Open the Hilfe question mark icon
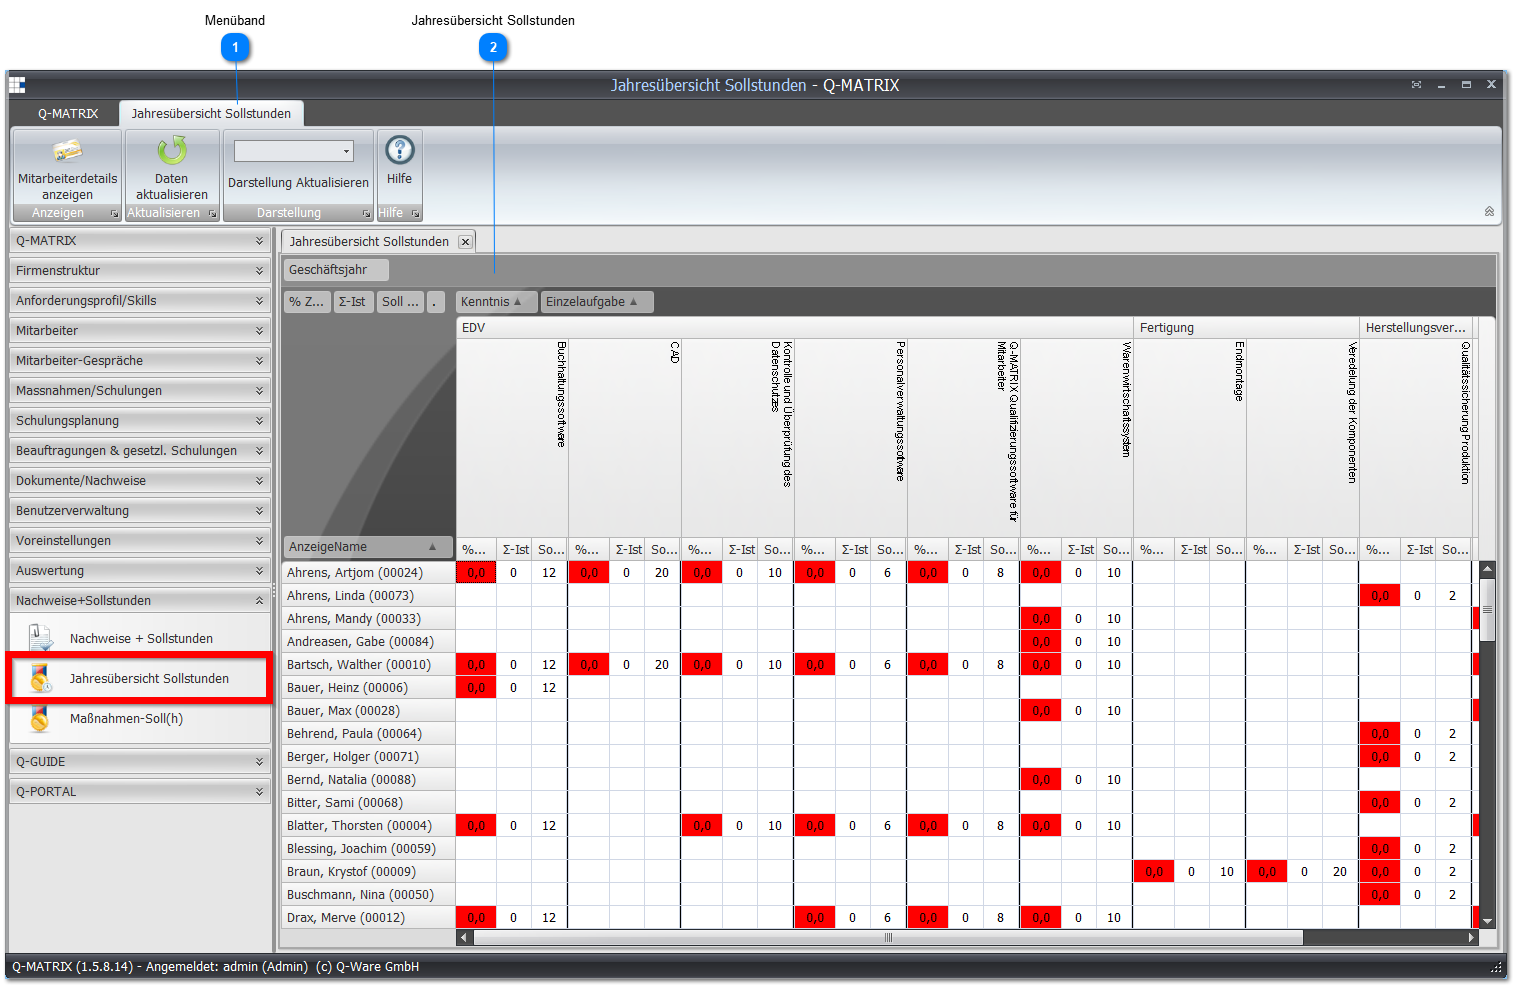The width and height of the screenshot is (1516, 988). (400, 150)
